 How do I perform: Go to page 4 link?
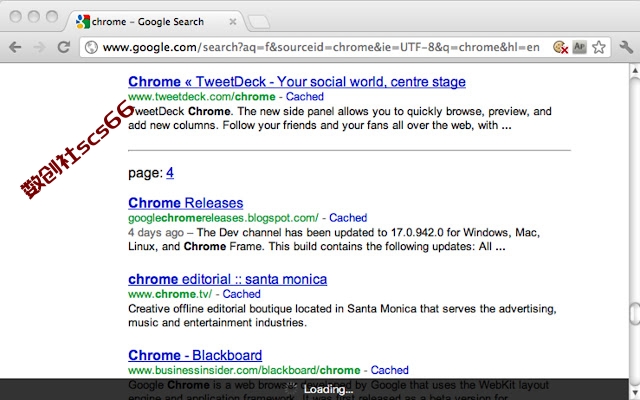point(170,173)
